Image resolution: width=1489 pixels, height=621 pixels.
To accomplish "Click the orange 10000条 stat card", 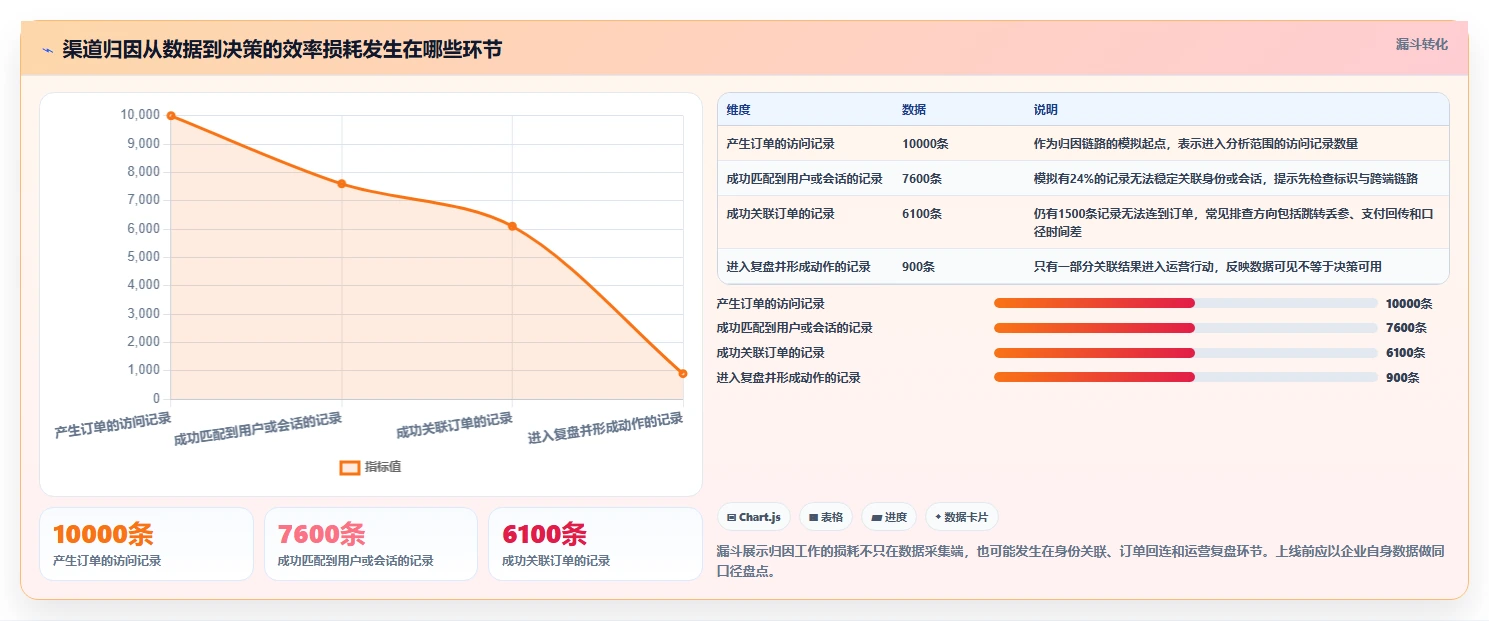I will pos(146,544).
